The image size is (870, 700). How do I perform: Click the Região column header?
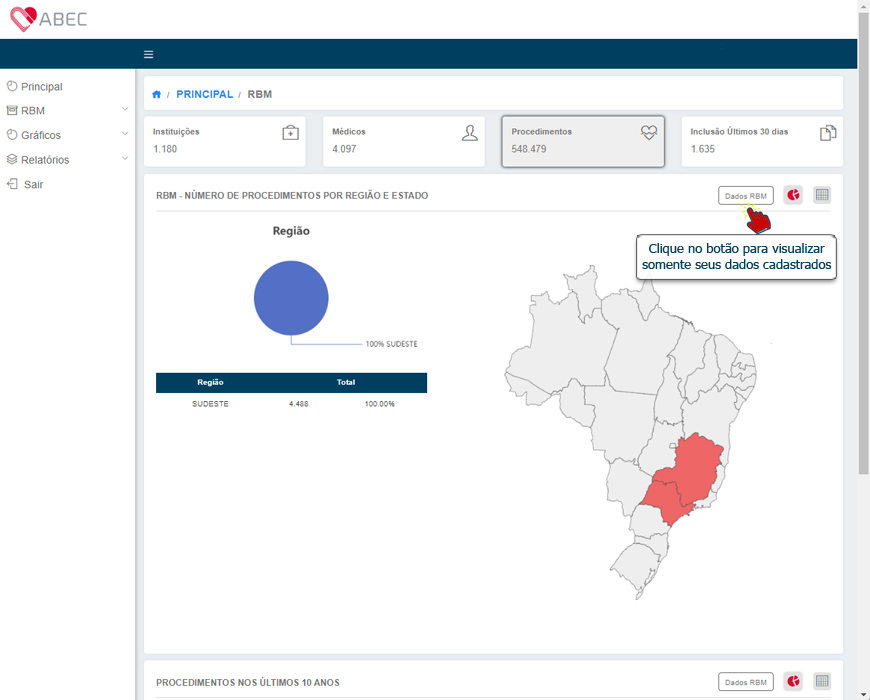[210, 382]
